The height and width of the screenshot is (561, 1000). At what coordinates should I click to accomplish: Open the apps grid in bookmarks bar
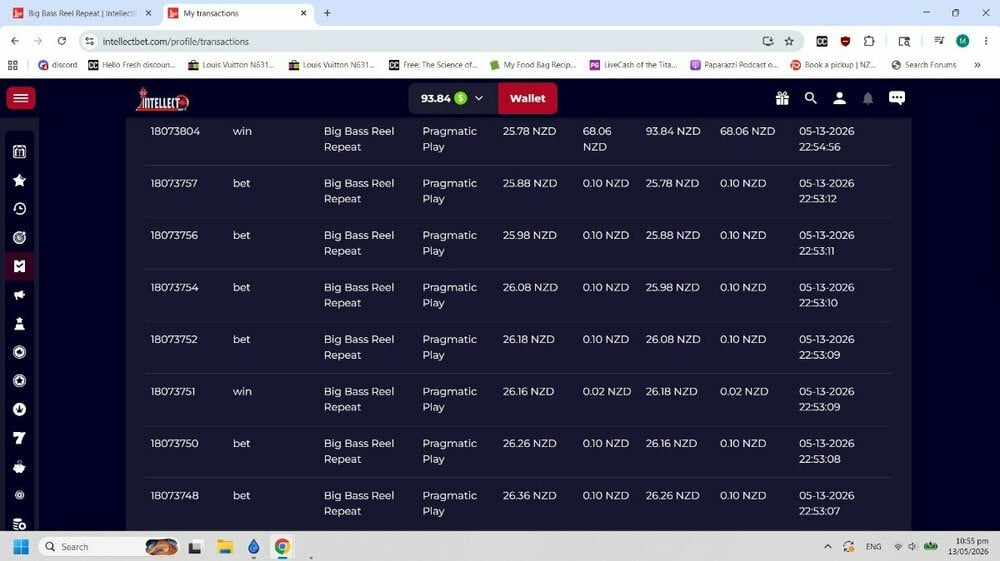[13, 65]
